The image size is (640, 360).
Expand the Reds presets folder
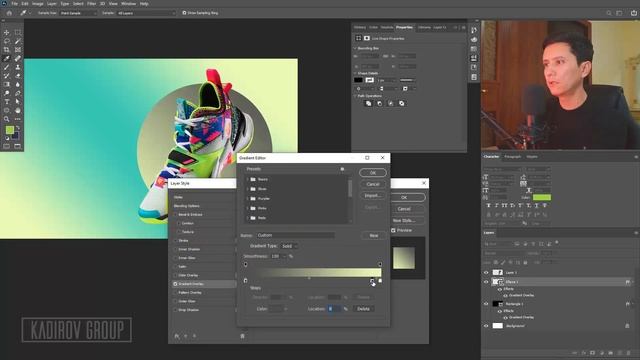tap(248, 218)
